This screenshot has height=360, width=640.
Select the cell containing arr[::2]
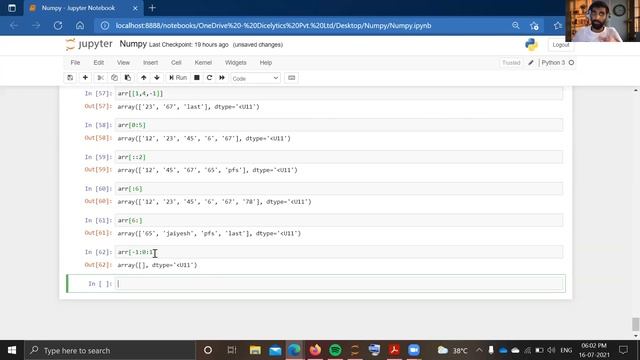click(x=339, y=157)
